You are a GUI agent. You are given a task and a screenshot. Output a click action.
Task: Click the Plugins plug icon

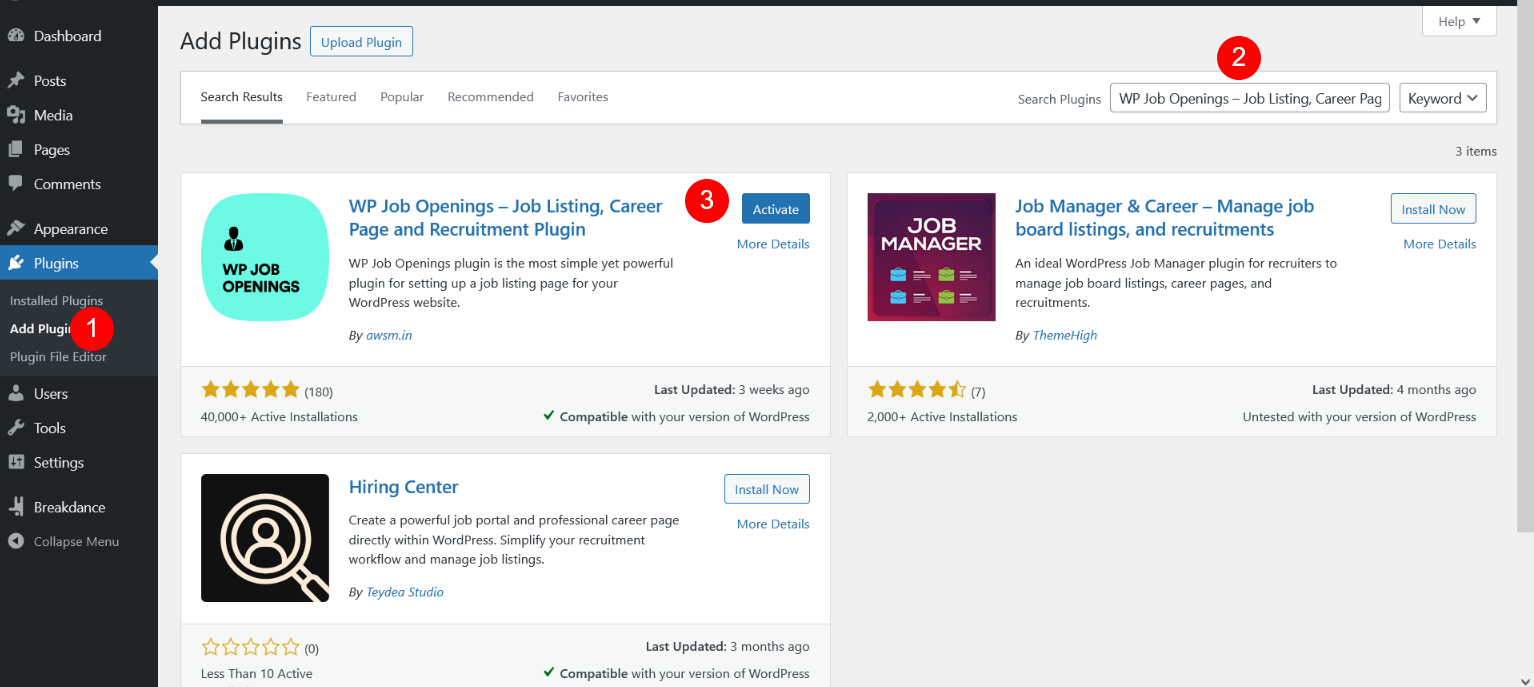pyautogui.click(x=16, y=264)
